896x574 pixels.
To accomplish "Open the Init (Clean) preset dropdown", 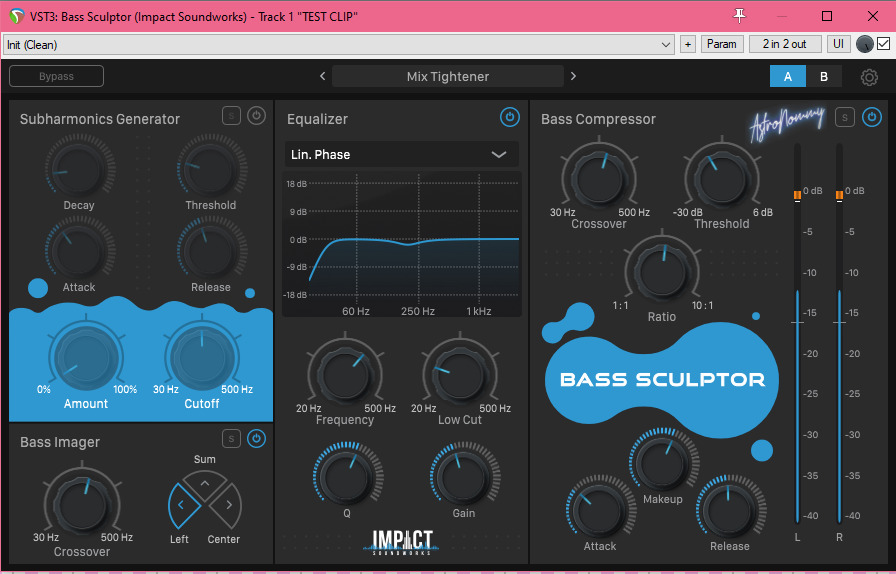I will [340, 45].
